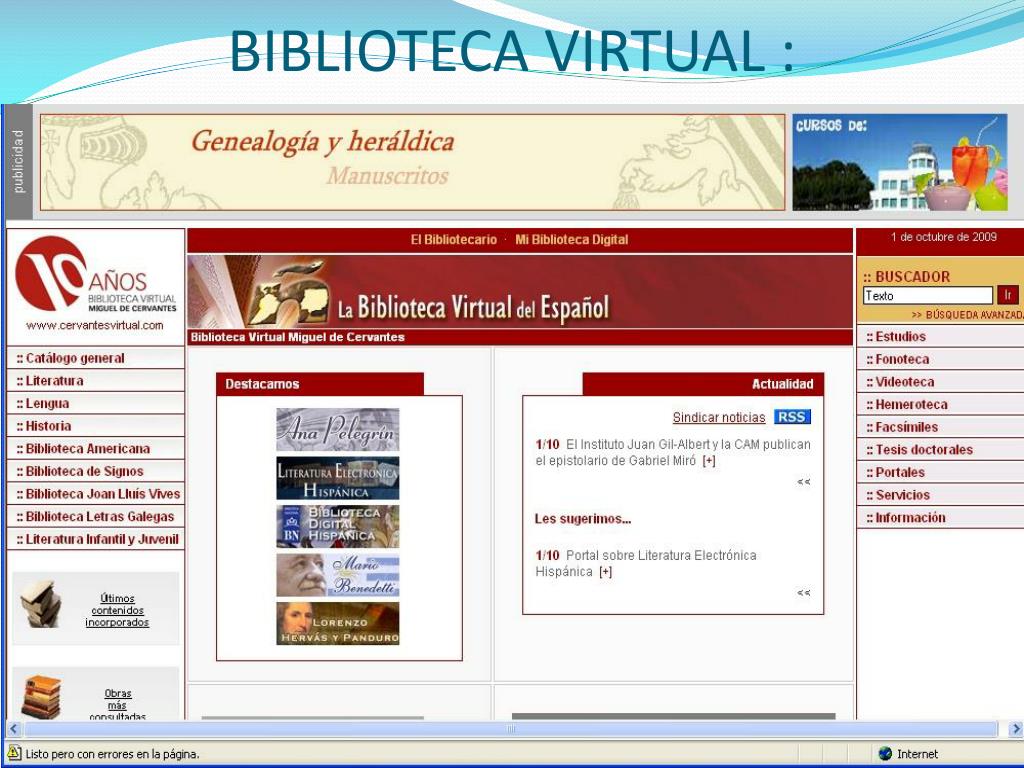Click the www.cervantesvirtual.com link
Screen dimensions: 1024x768
95,325
